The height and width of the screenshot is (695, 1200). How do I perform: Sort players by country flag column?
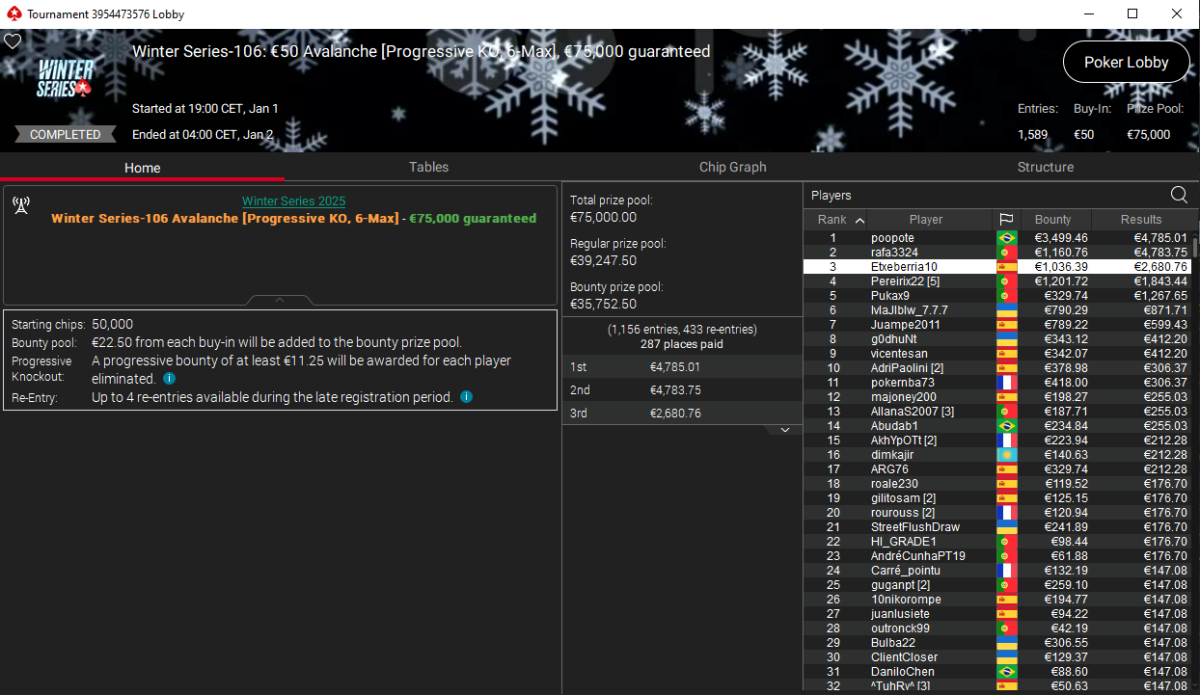[x=1006, y=220]
